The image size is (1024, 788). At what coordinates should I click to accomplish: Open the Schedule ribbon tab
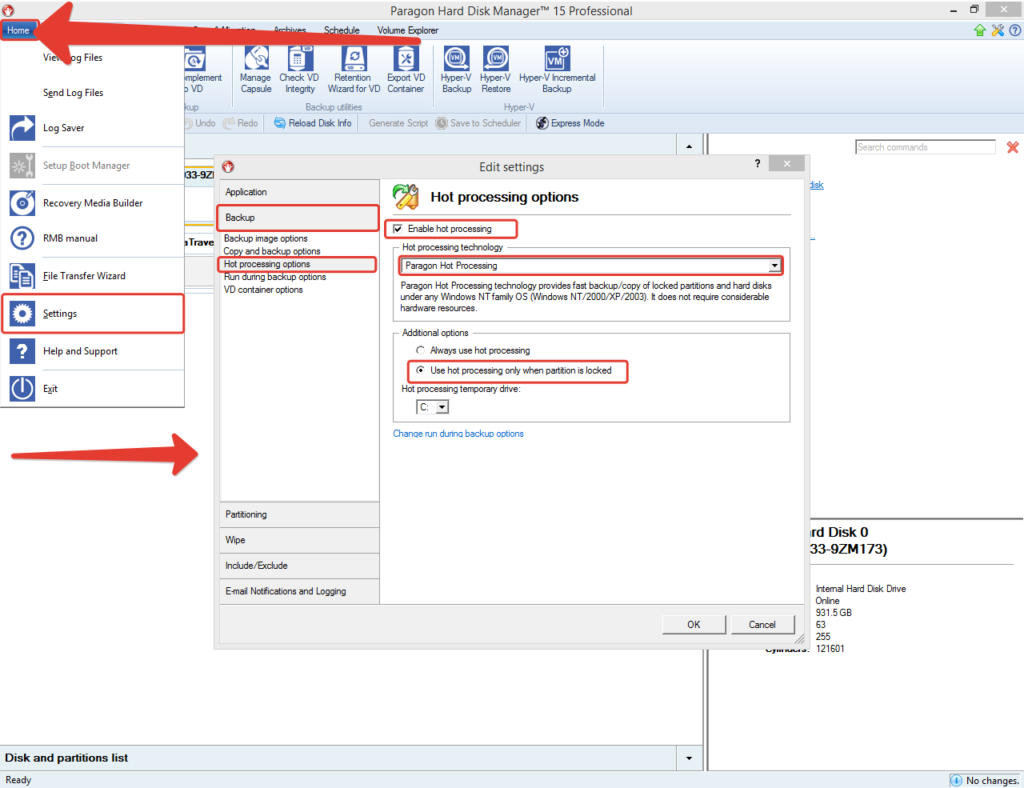click(342, 30)
